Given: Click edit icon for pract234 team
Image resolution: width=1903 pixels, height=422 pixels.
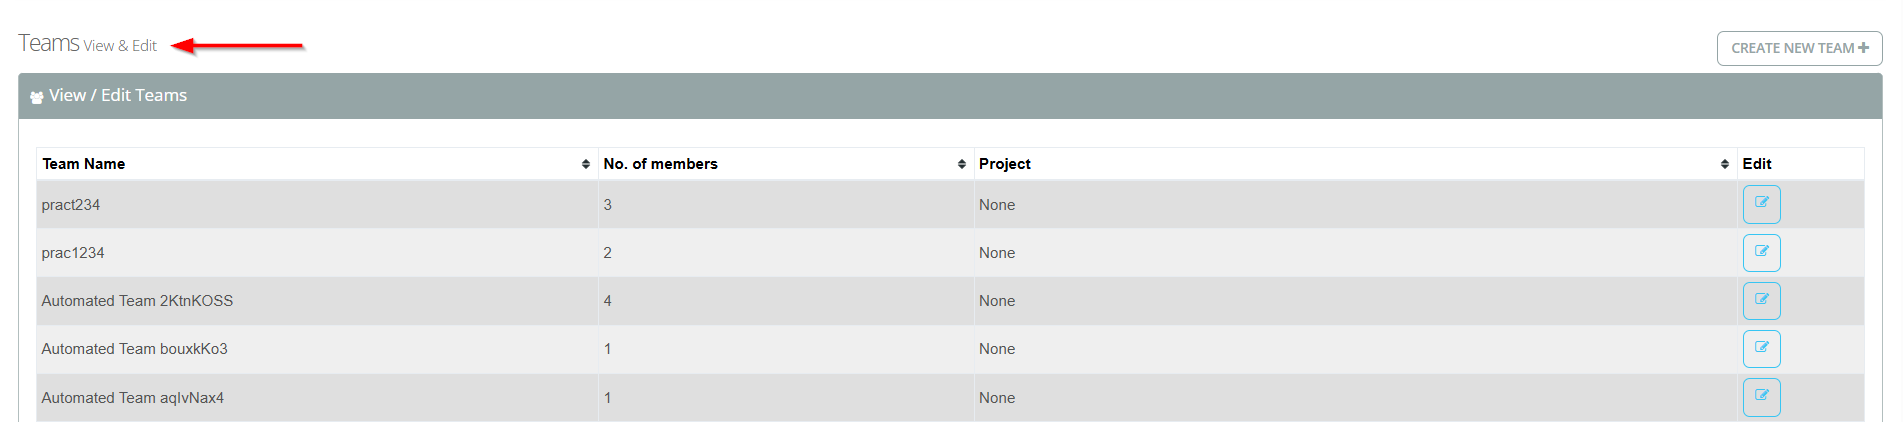Looking at the screenshot, I should point(1761,204).
